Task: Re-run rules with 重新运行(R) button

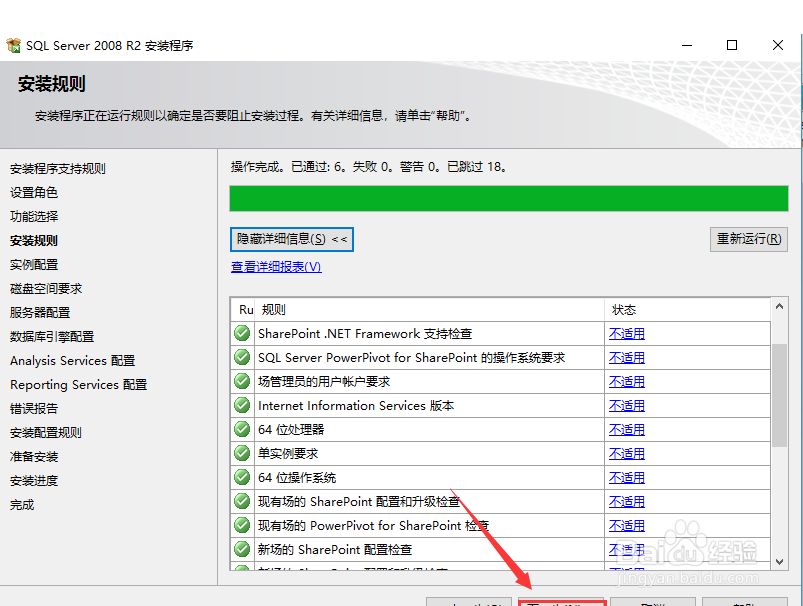Action: [x=749, y=239]
